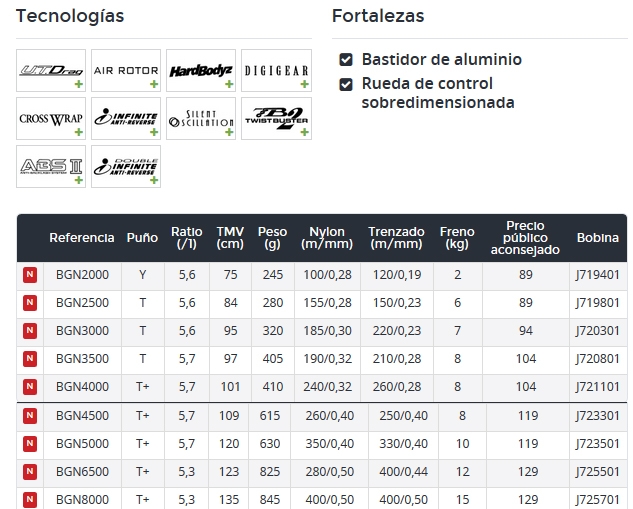Click the red N badge for BGN8000
The width and height of the screenshot is (633, 509).
[30, 500]
